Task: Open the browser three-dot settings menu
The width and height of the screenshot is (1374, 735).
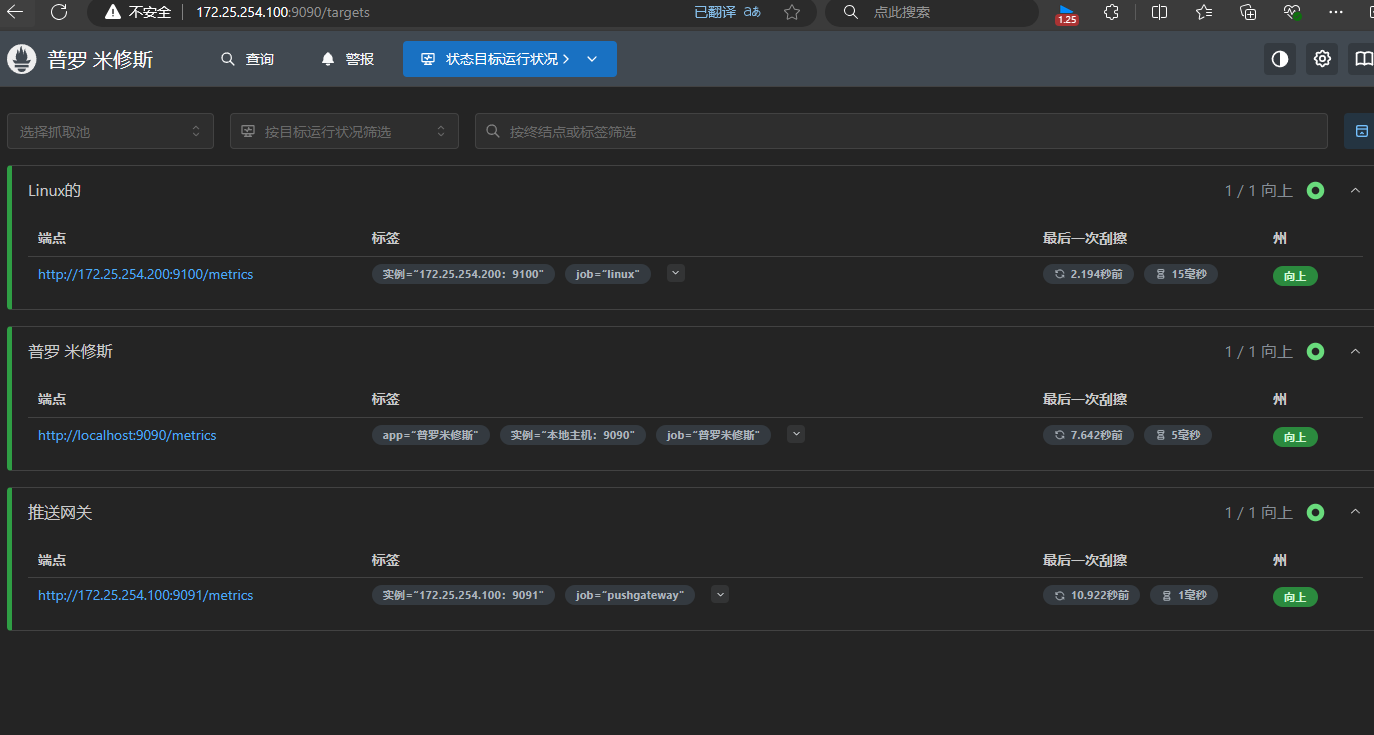Action: coord(1336,12)
